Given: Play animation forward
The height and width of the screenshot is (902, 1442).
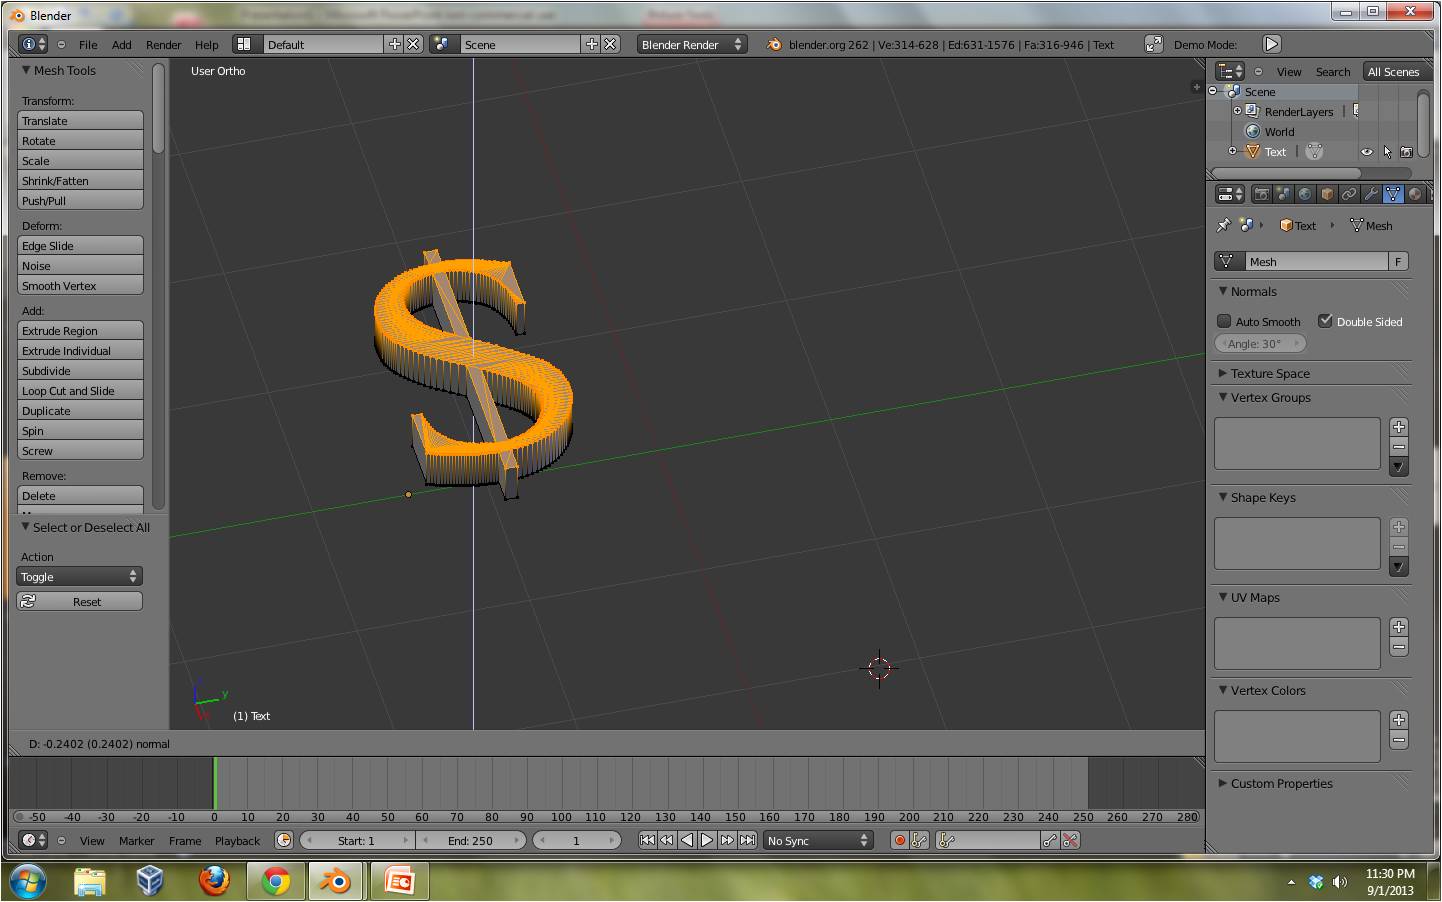Looking at the screenshot, I should (707, 840).
